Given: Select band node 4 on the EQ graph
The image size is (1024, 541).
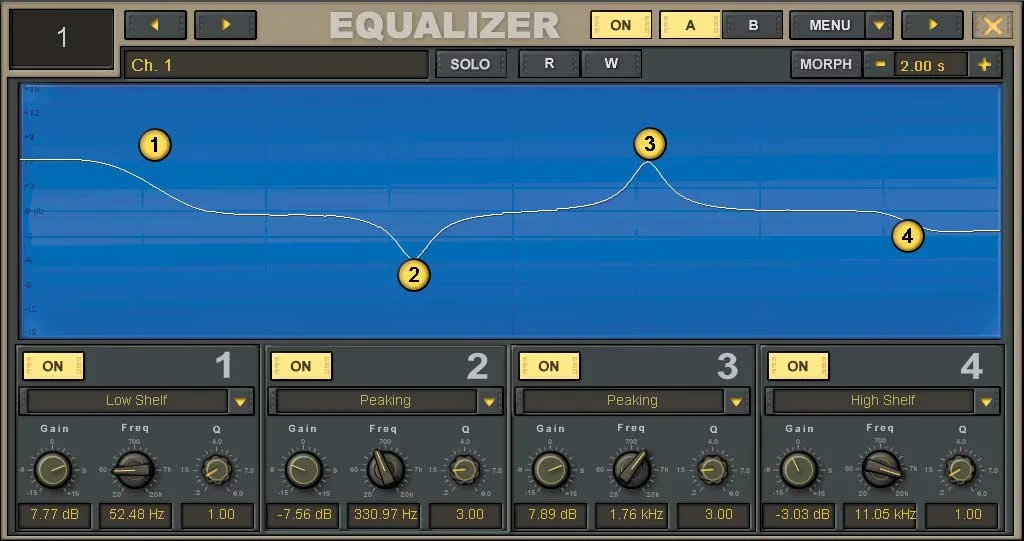Looking at the screenshot, I should pos(908,236).
